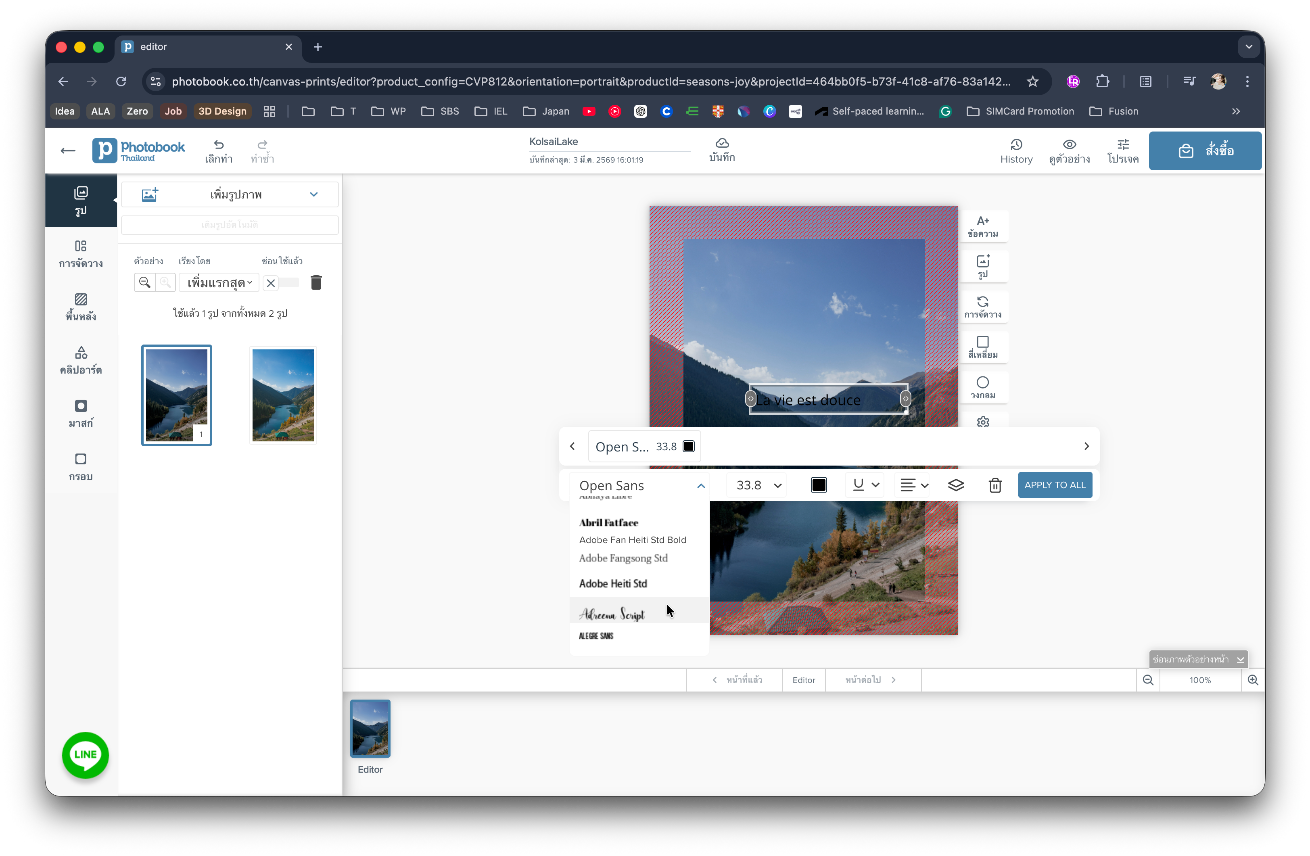
Task: Choose the Adreena Script font
Action: click(x=613, y=614)
